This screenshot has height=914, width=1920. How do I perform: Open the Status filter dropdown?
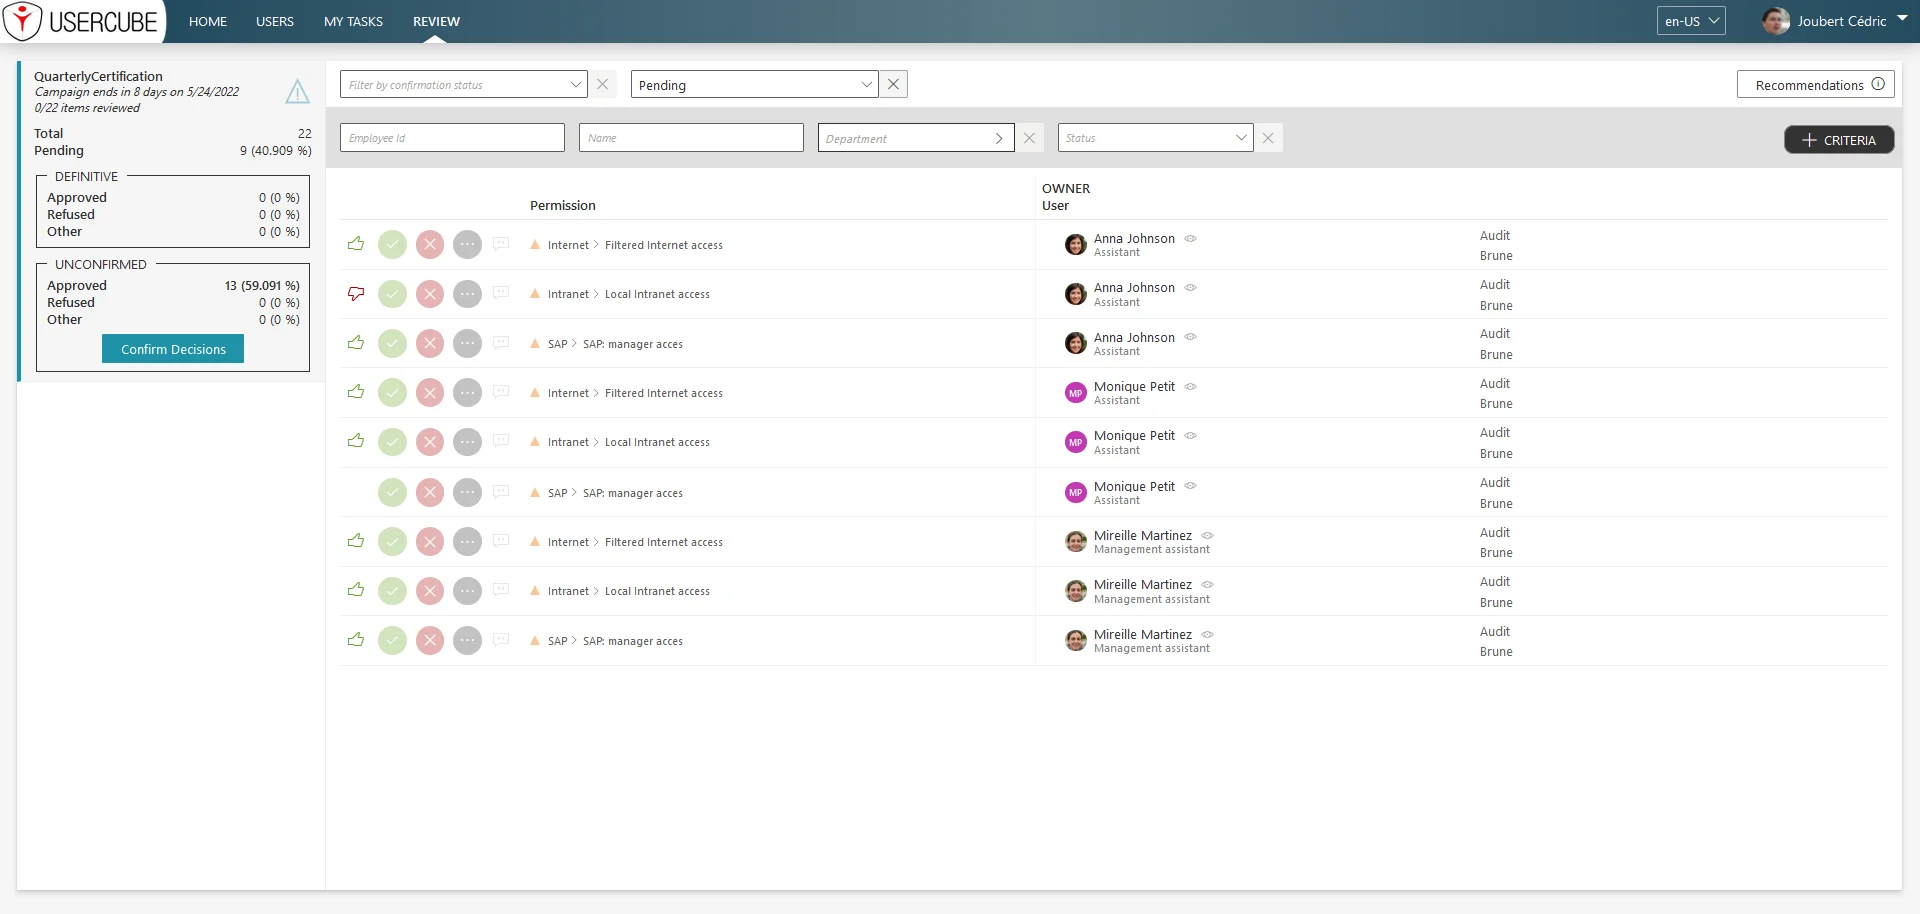[x=1155, y=138]
